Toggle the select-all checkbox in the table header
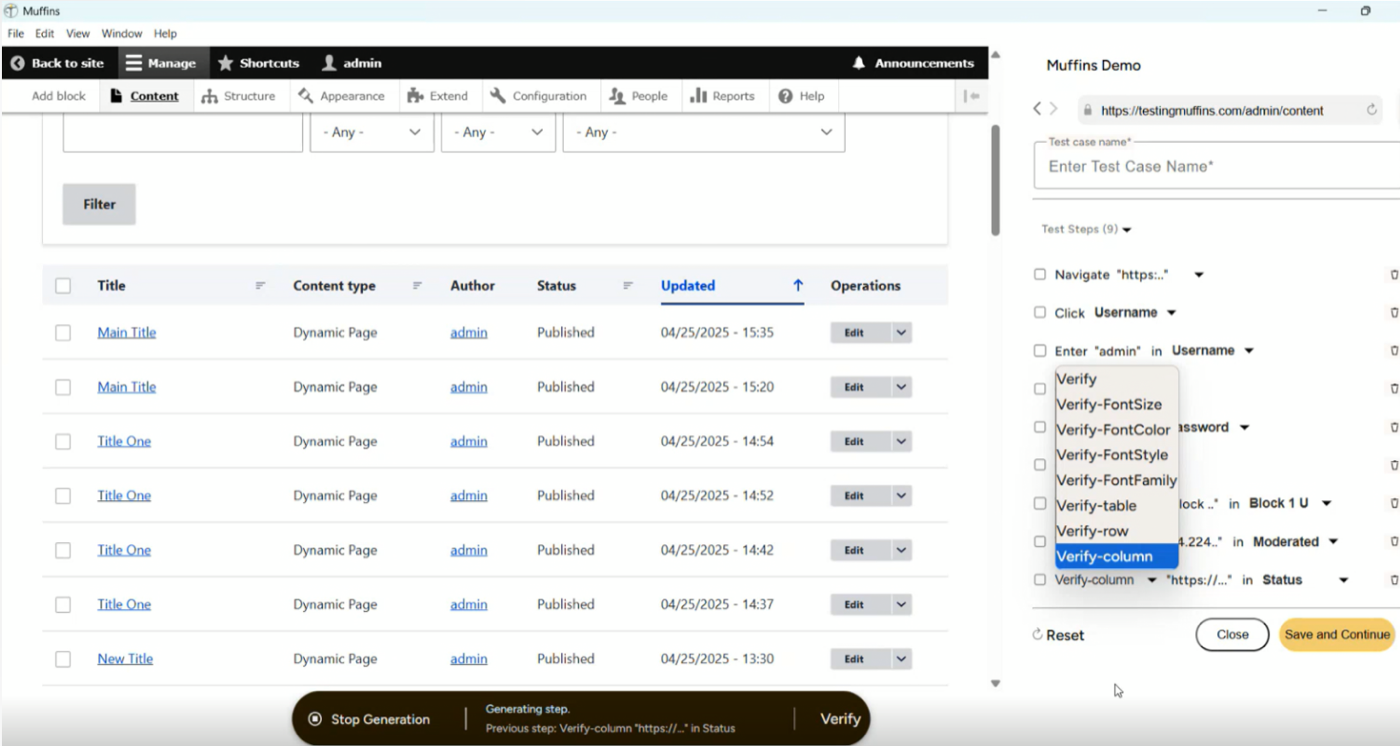Screen dimensions: 1400x746 (63, 285)
